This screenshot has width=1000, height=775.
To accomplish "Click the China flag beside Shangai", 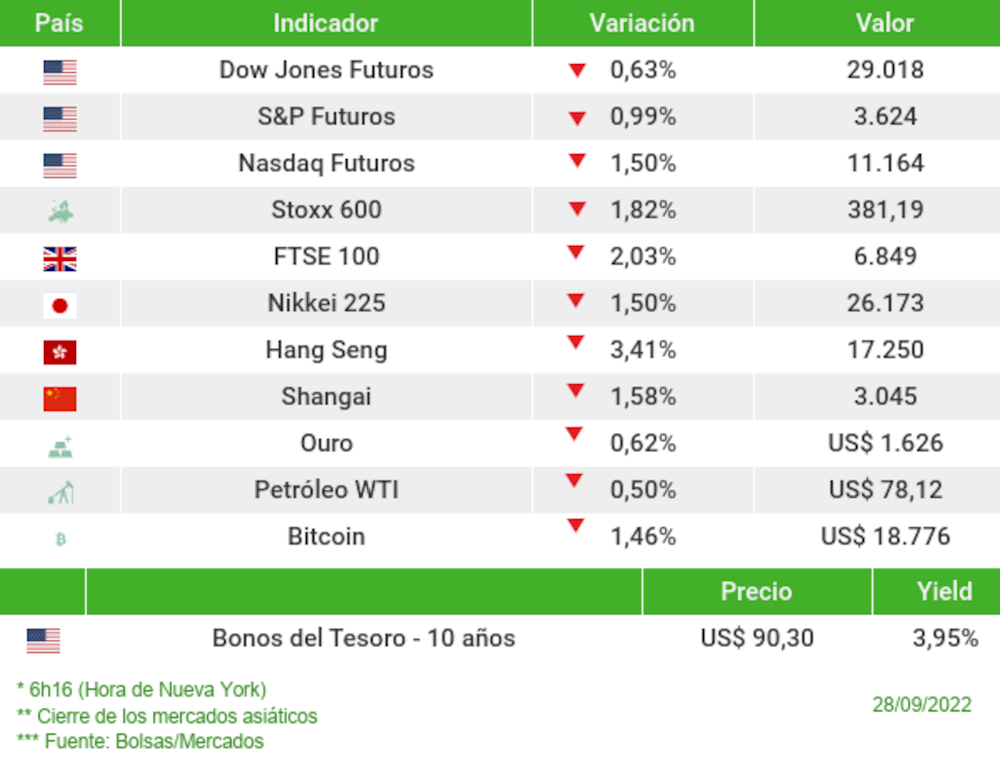I will [60, 399].
